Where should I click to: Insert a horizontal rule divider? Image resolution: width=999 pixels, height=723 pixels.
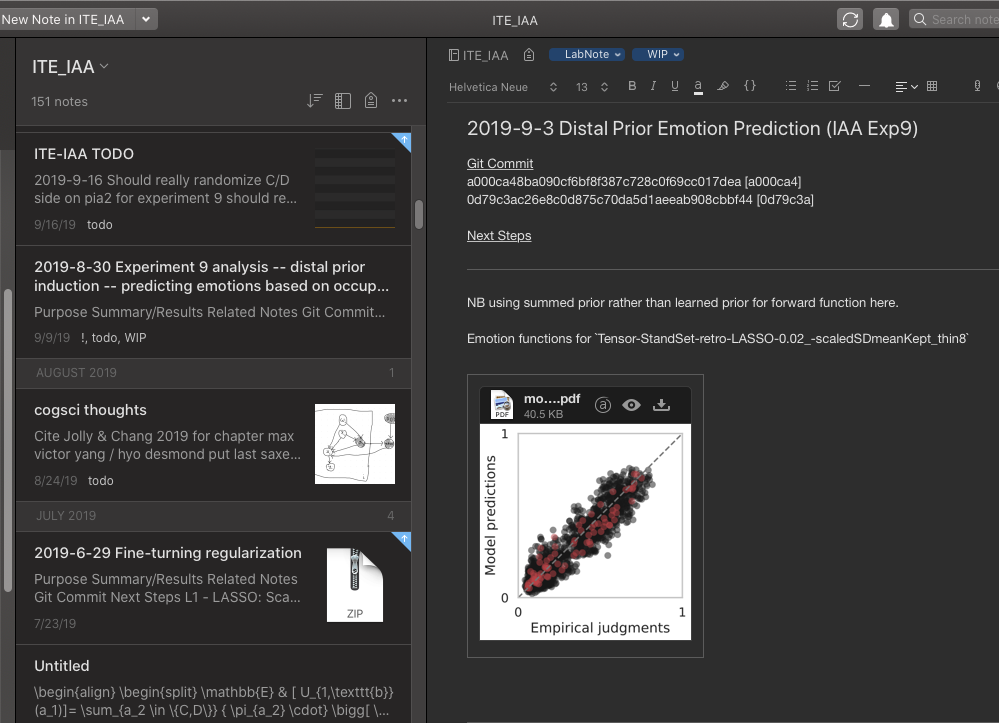coord(864,86)
